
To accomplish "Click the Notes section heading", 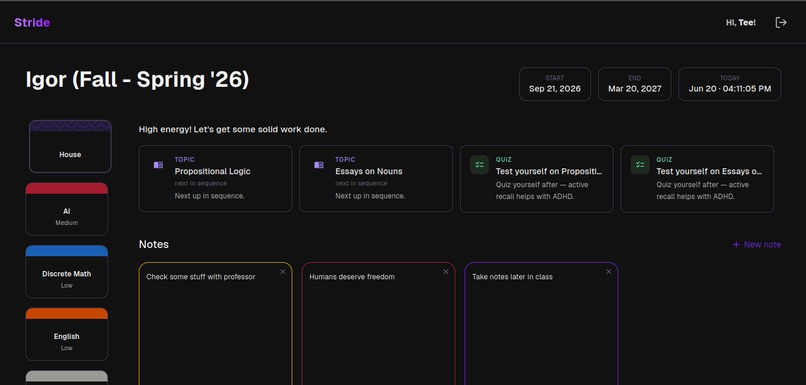I will tap(154, 244).
